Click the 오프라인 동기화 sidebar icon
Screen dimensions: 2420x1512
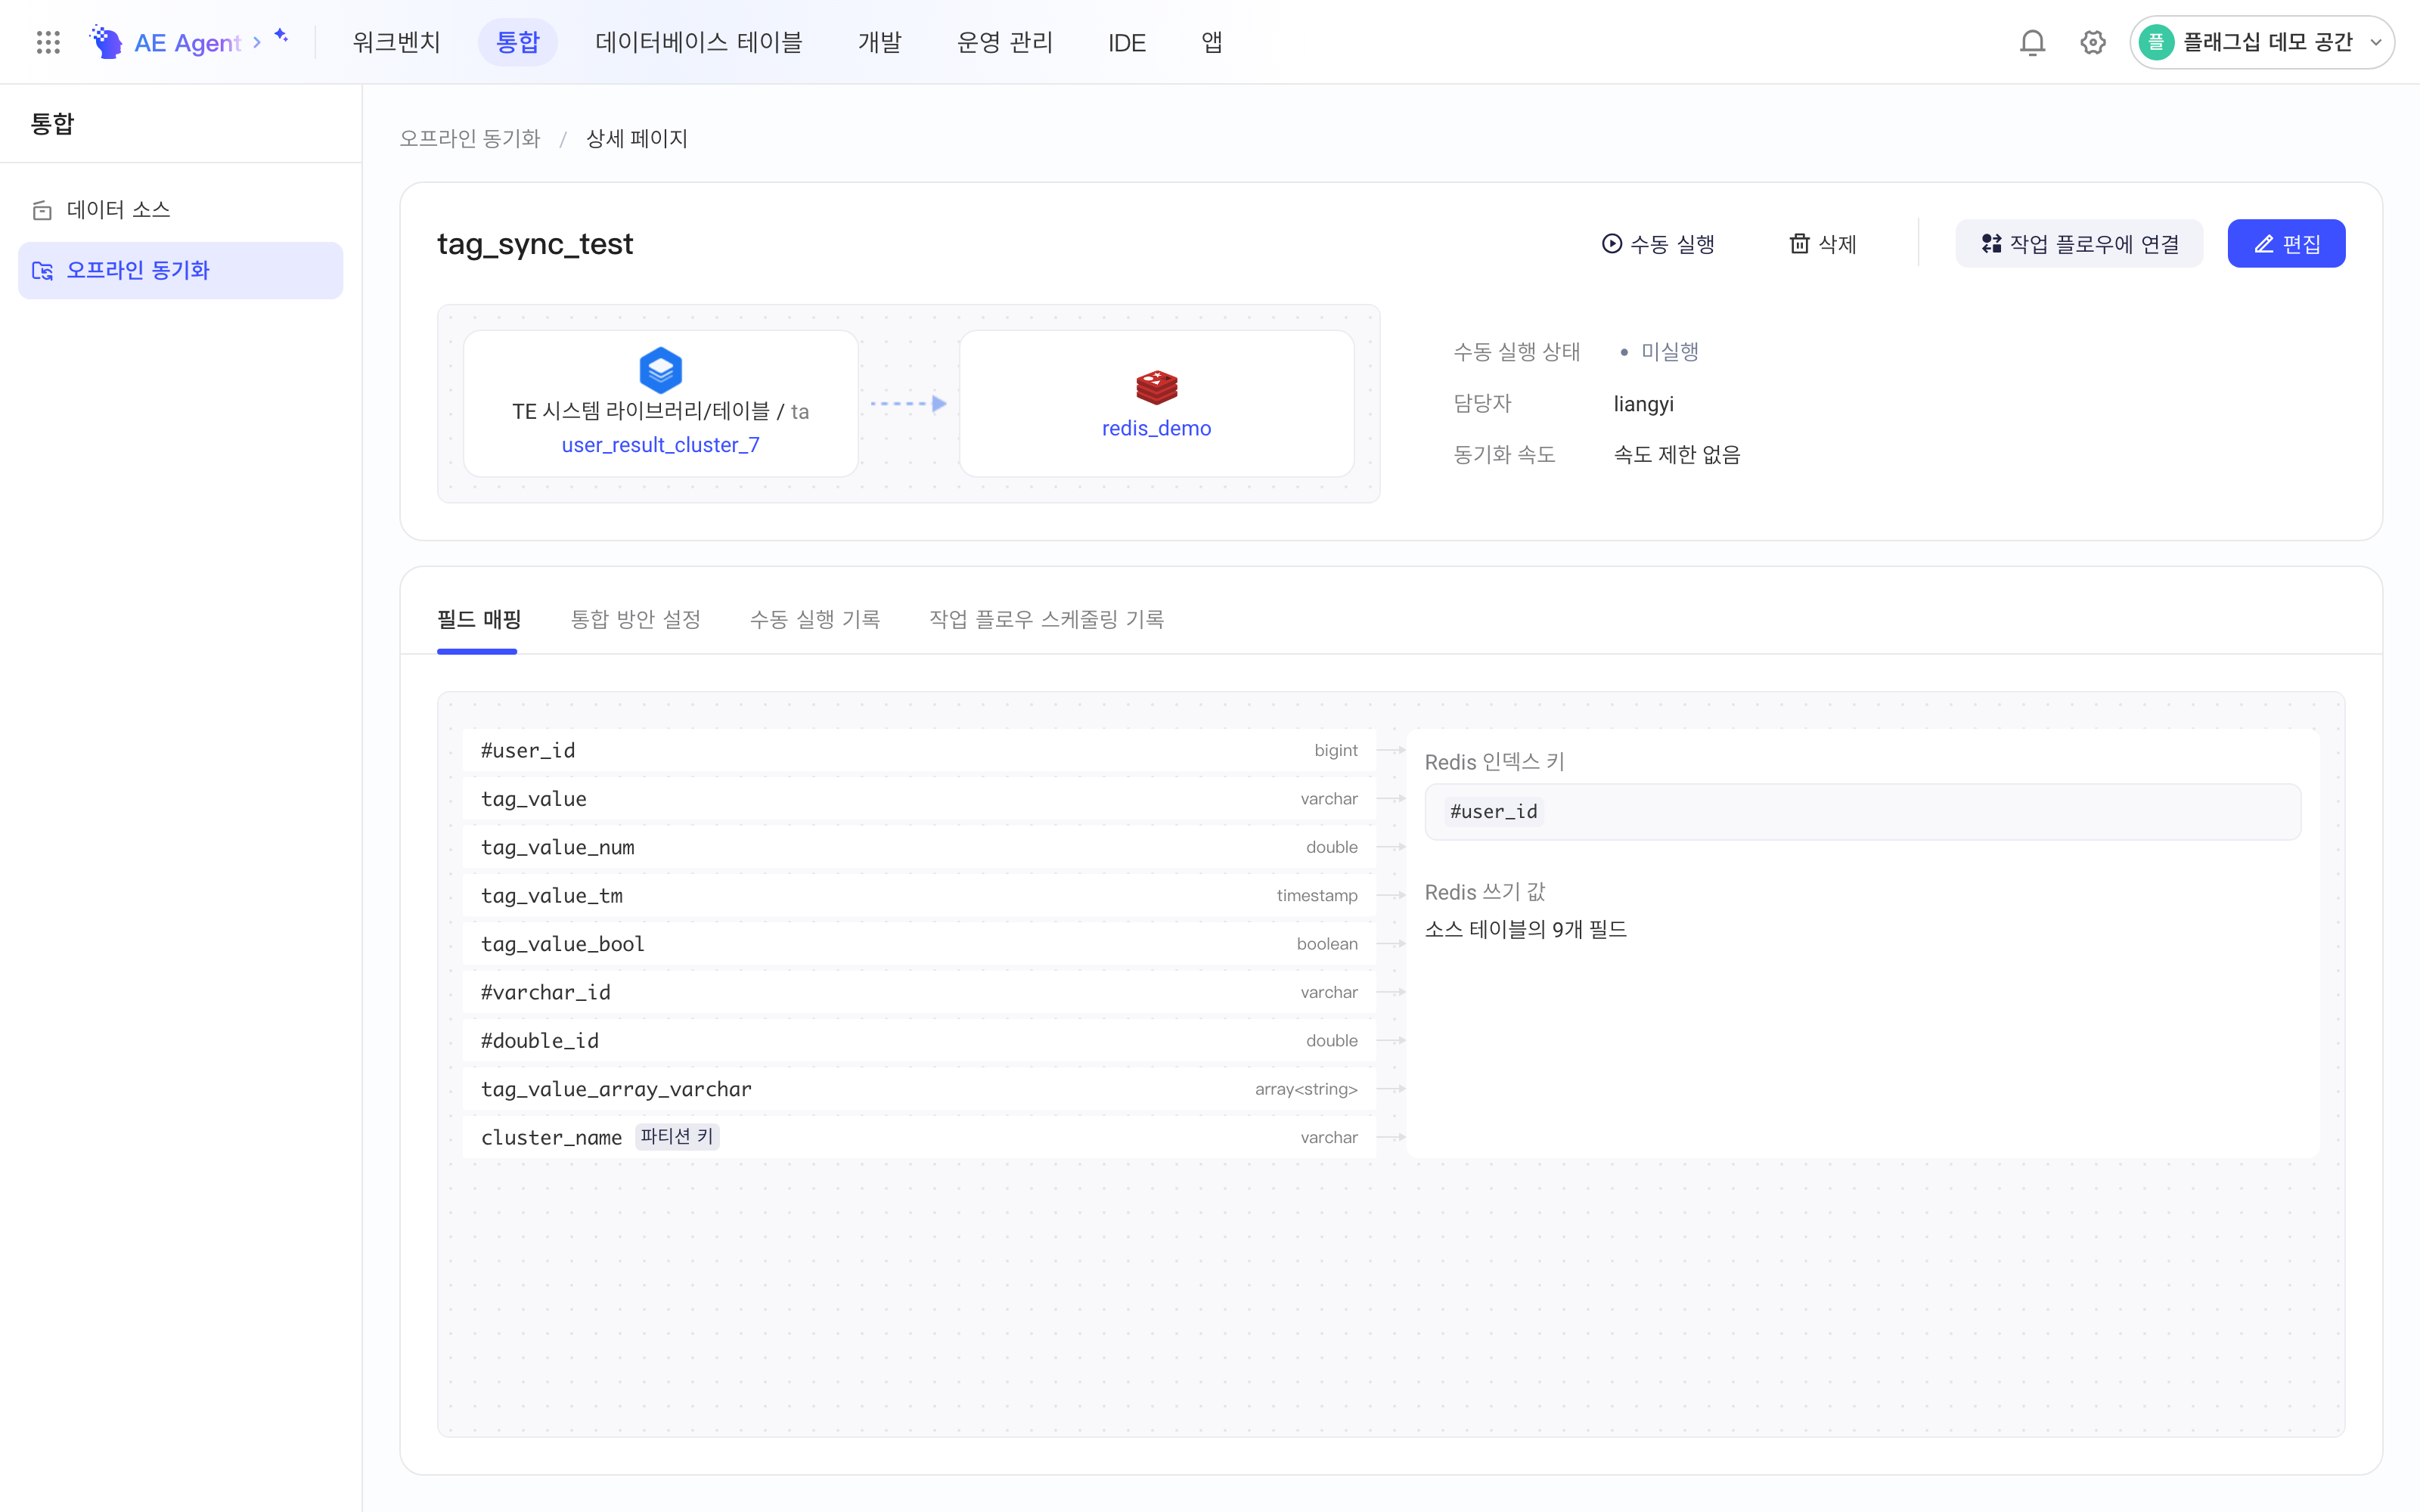tap(42, 271)
